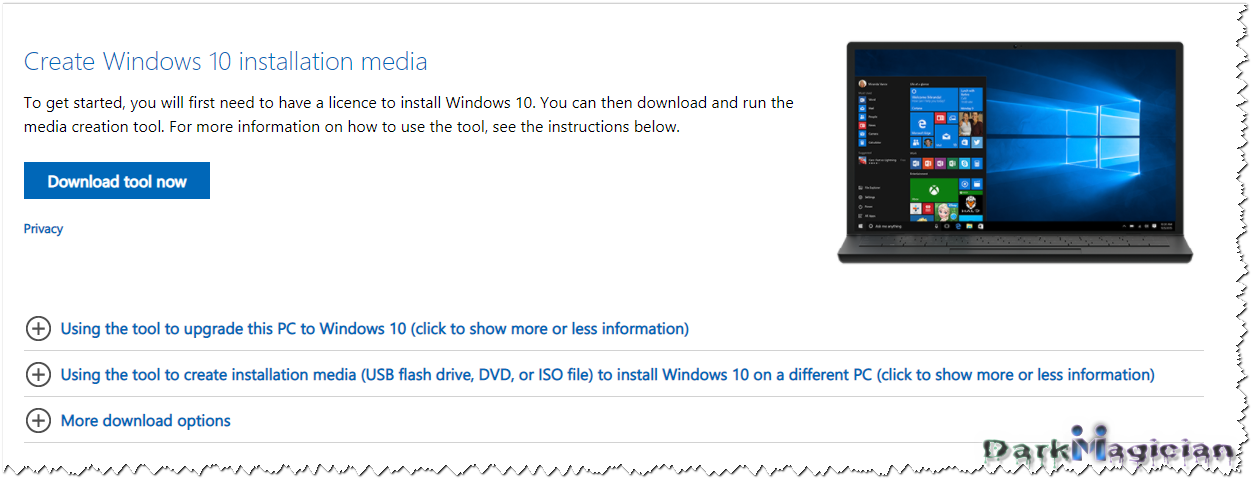Open the Privacy link
The height and width of the screenshot is (485, 1258).
point(43,229)
